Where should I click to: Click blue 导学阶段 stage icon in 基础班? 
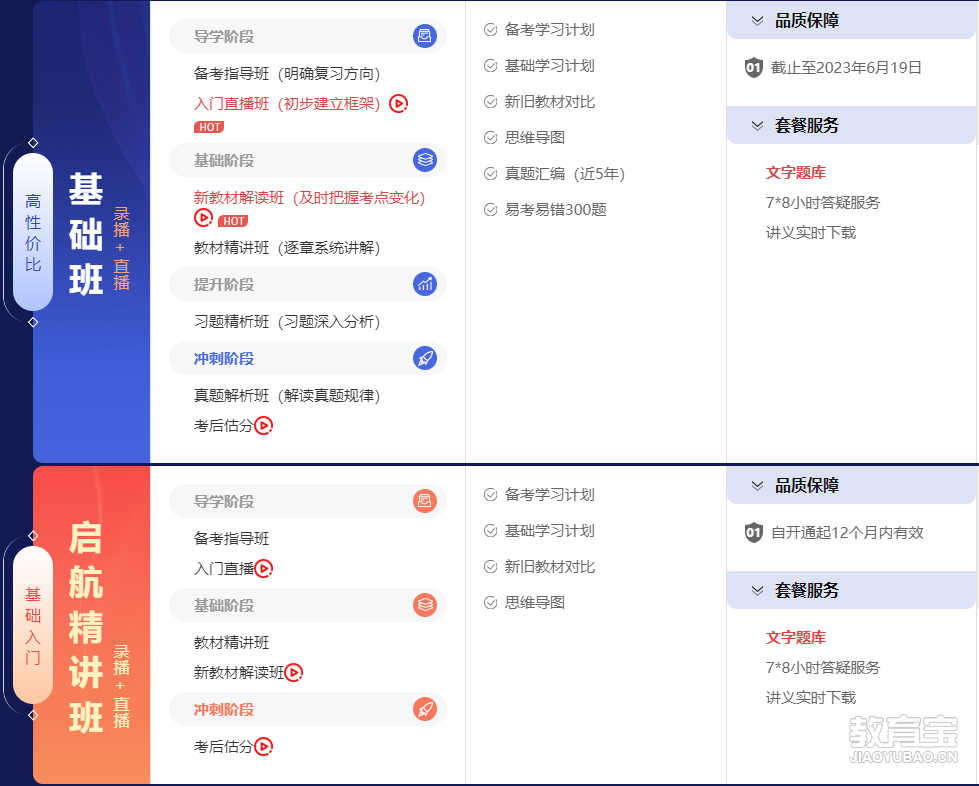tap(425, 37)
